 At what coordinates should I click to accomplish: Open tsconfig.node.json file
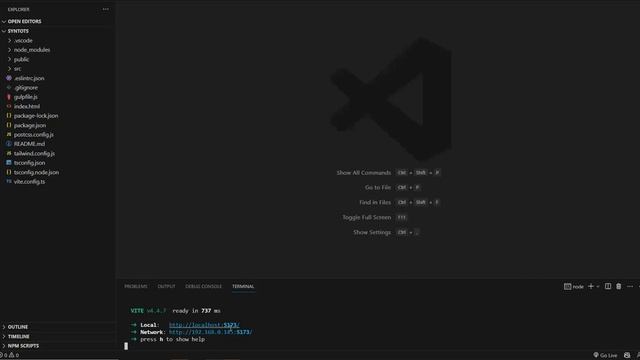pos(36,172)
